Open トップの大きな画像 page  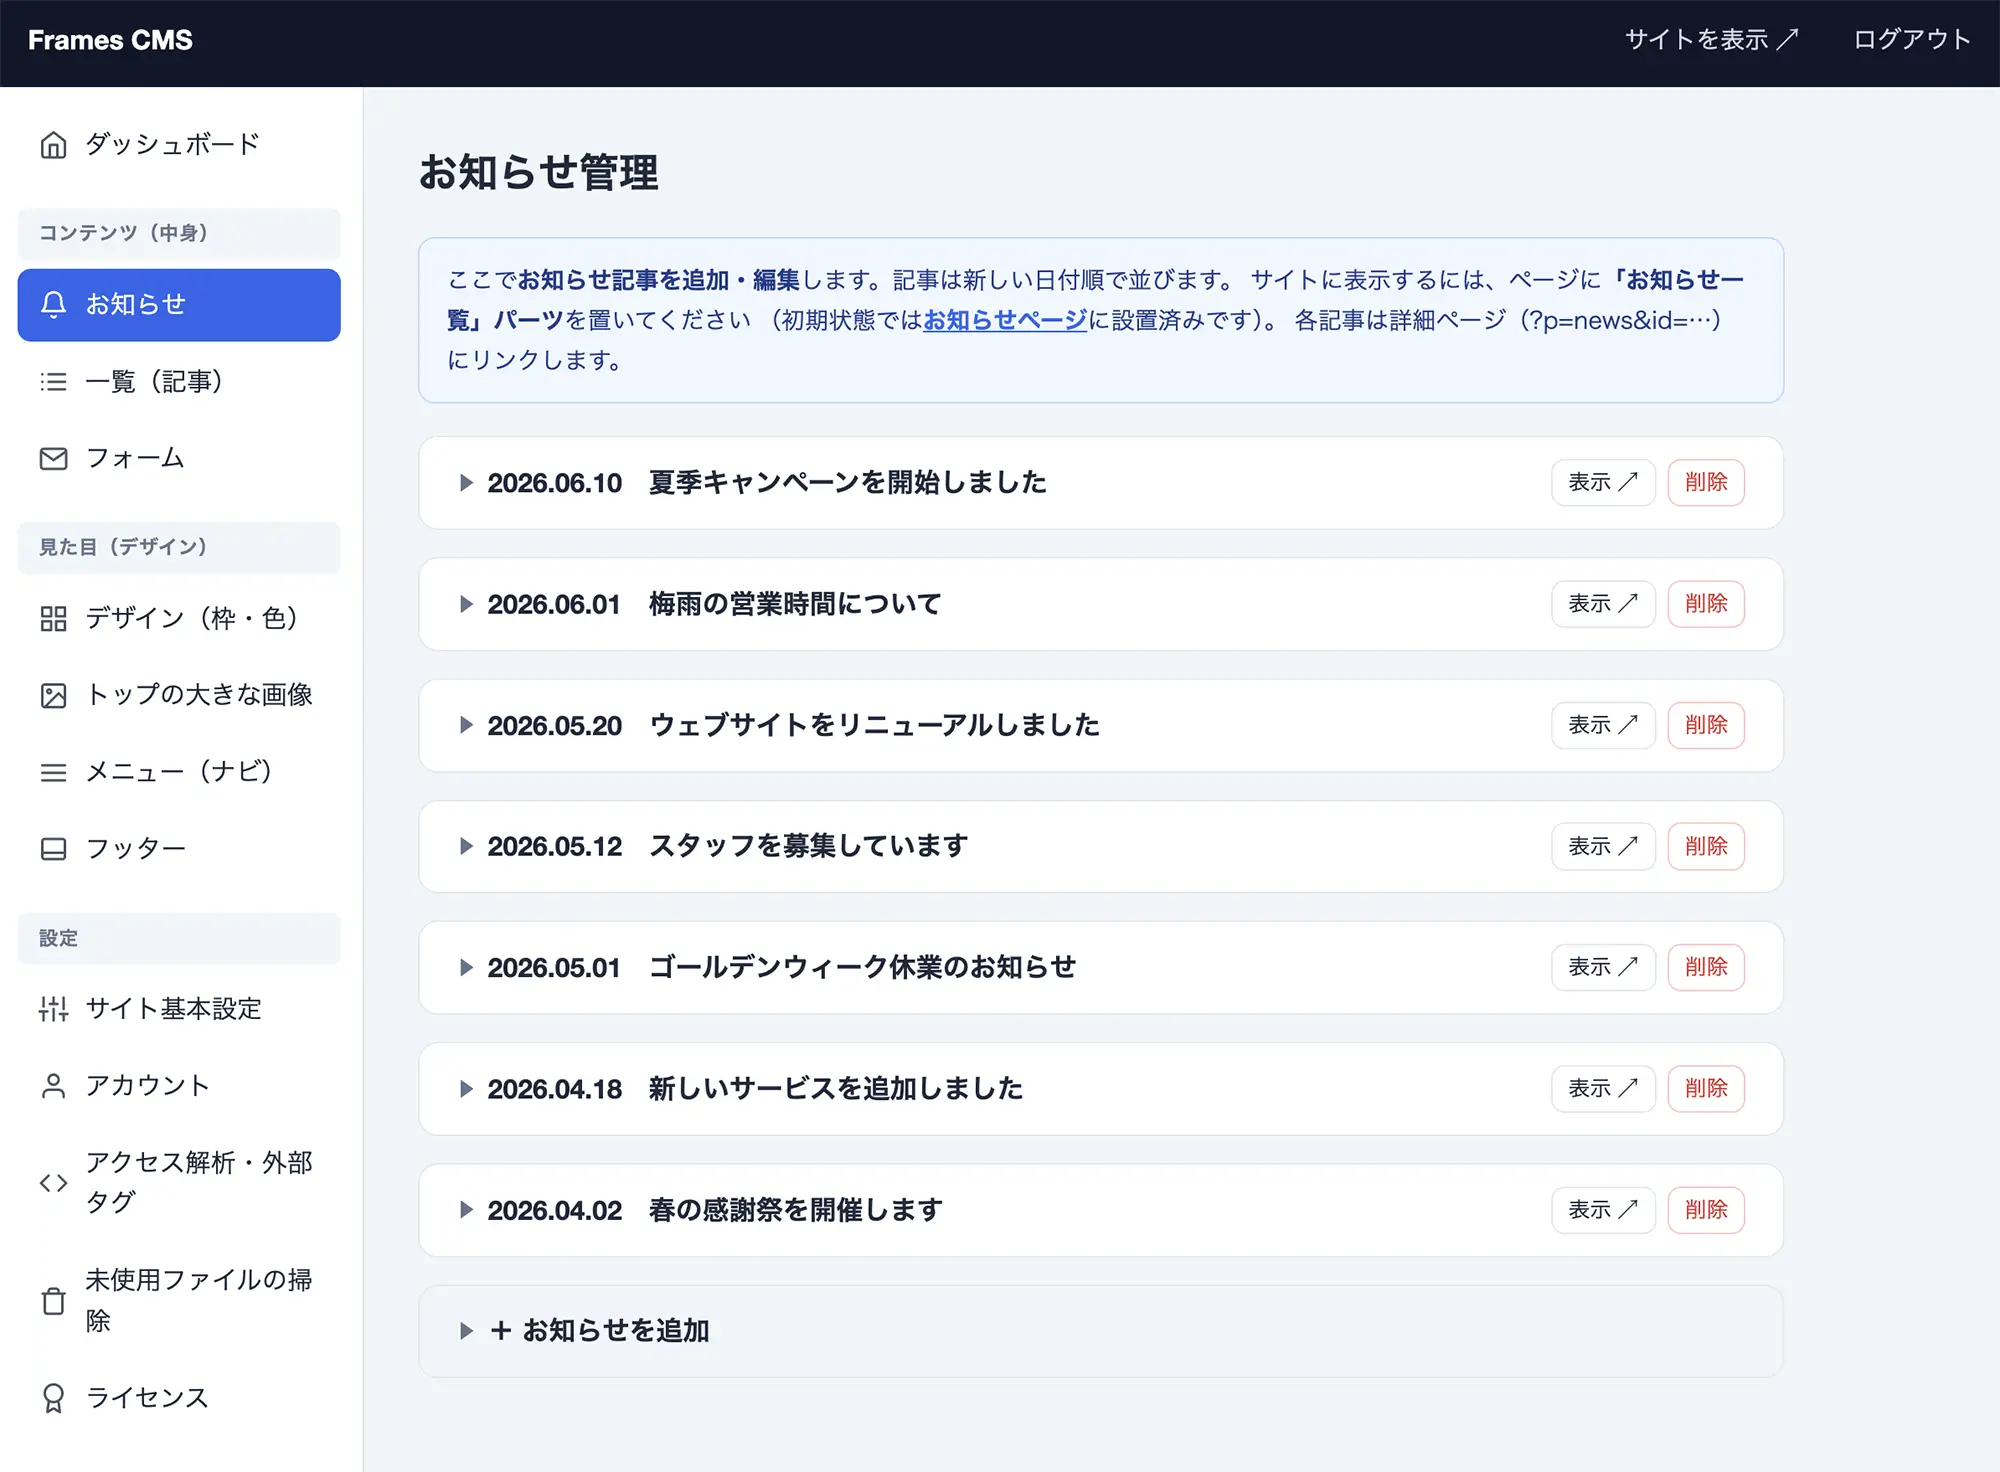pyautogui.click(x=179, y=696)
